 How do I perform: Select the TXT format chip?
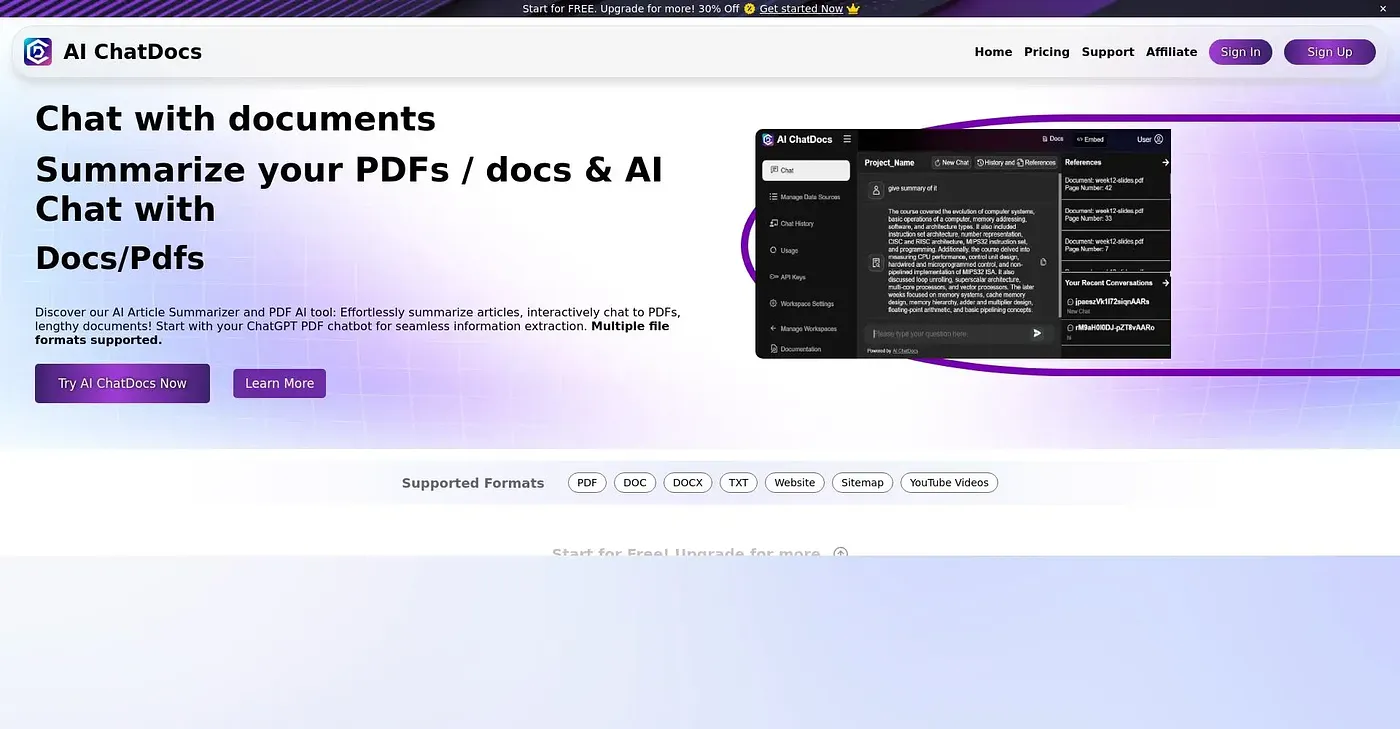click(x=738, y=483)
